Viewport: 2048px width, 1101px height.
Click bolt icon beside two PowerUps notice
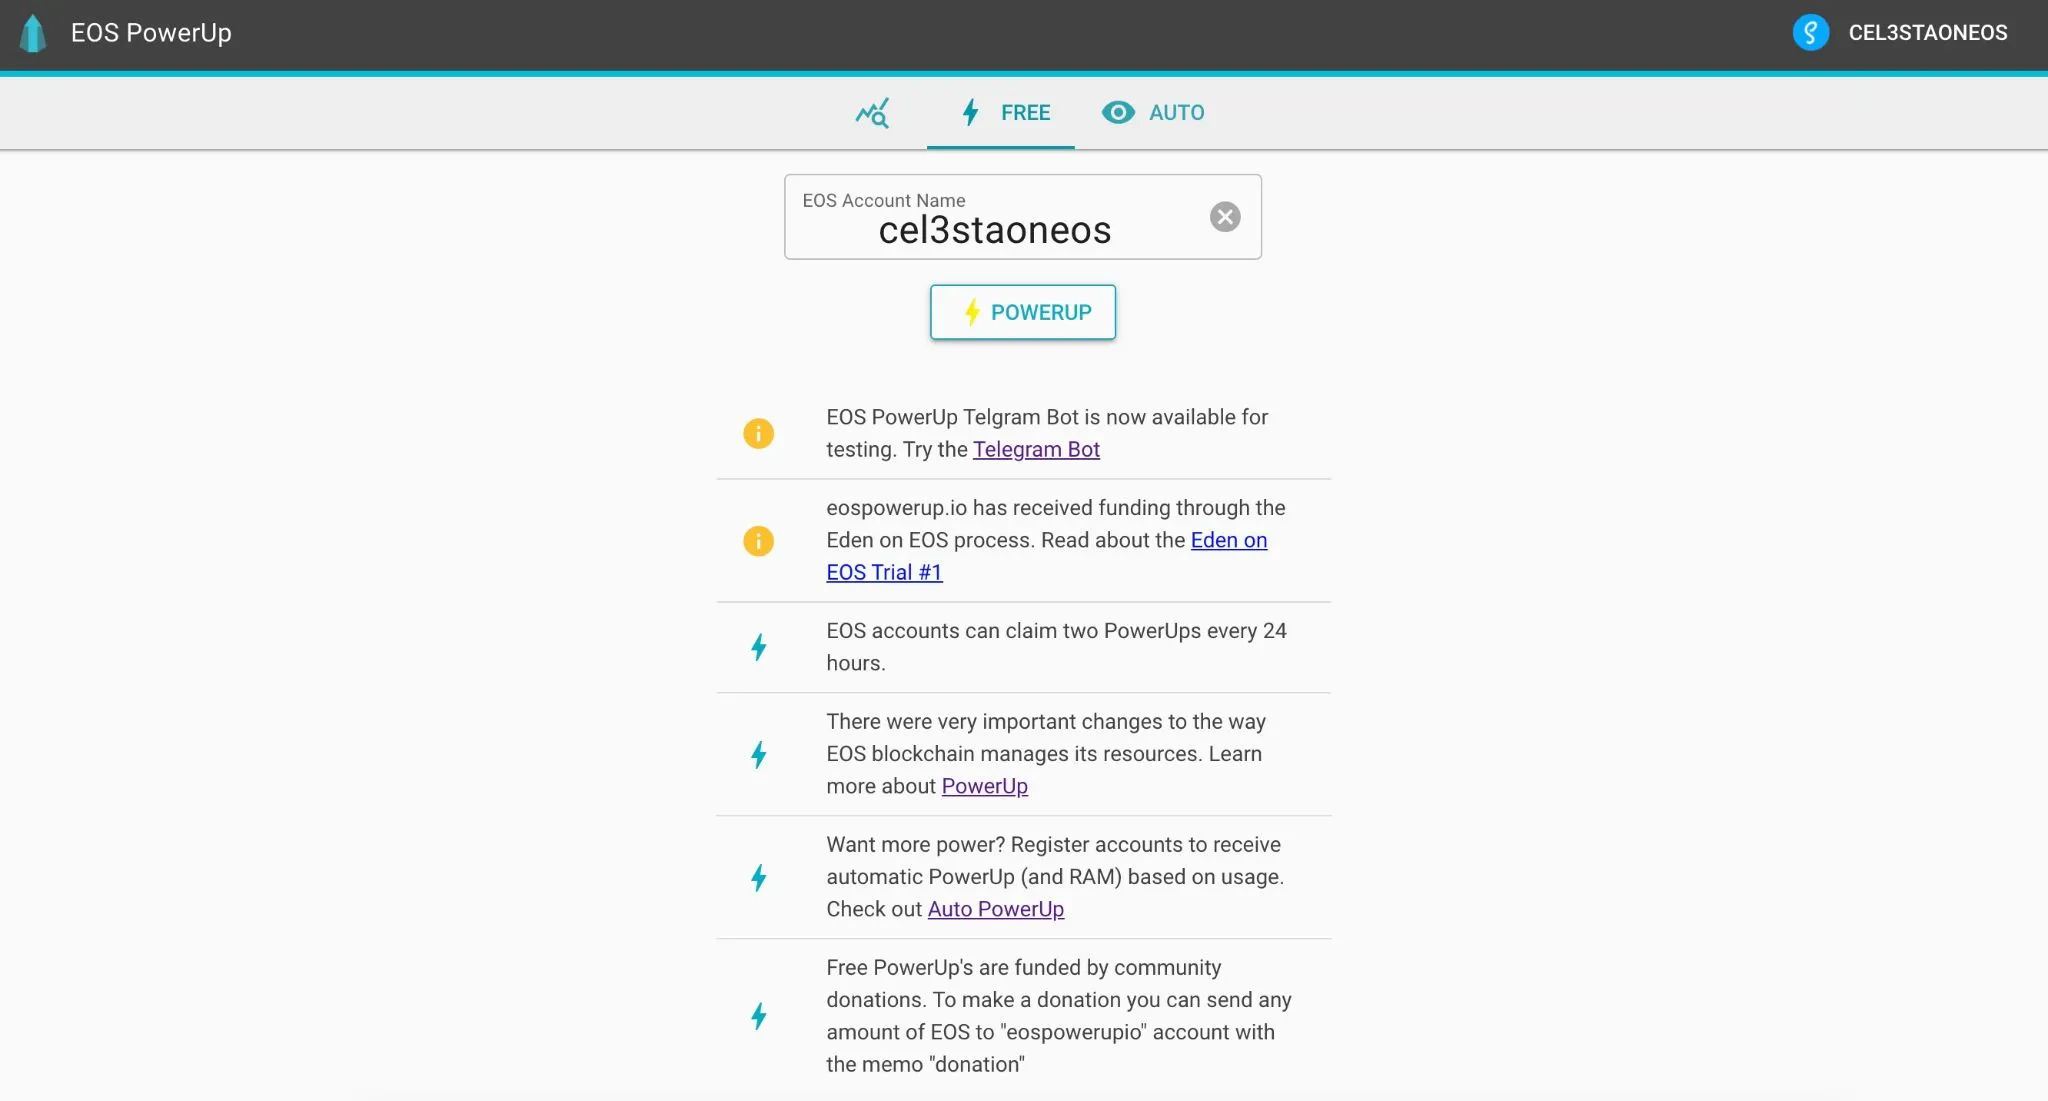point(759,647)
